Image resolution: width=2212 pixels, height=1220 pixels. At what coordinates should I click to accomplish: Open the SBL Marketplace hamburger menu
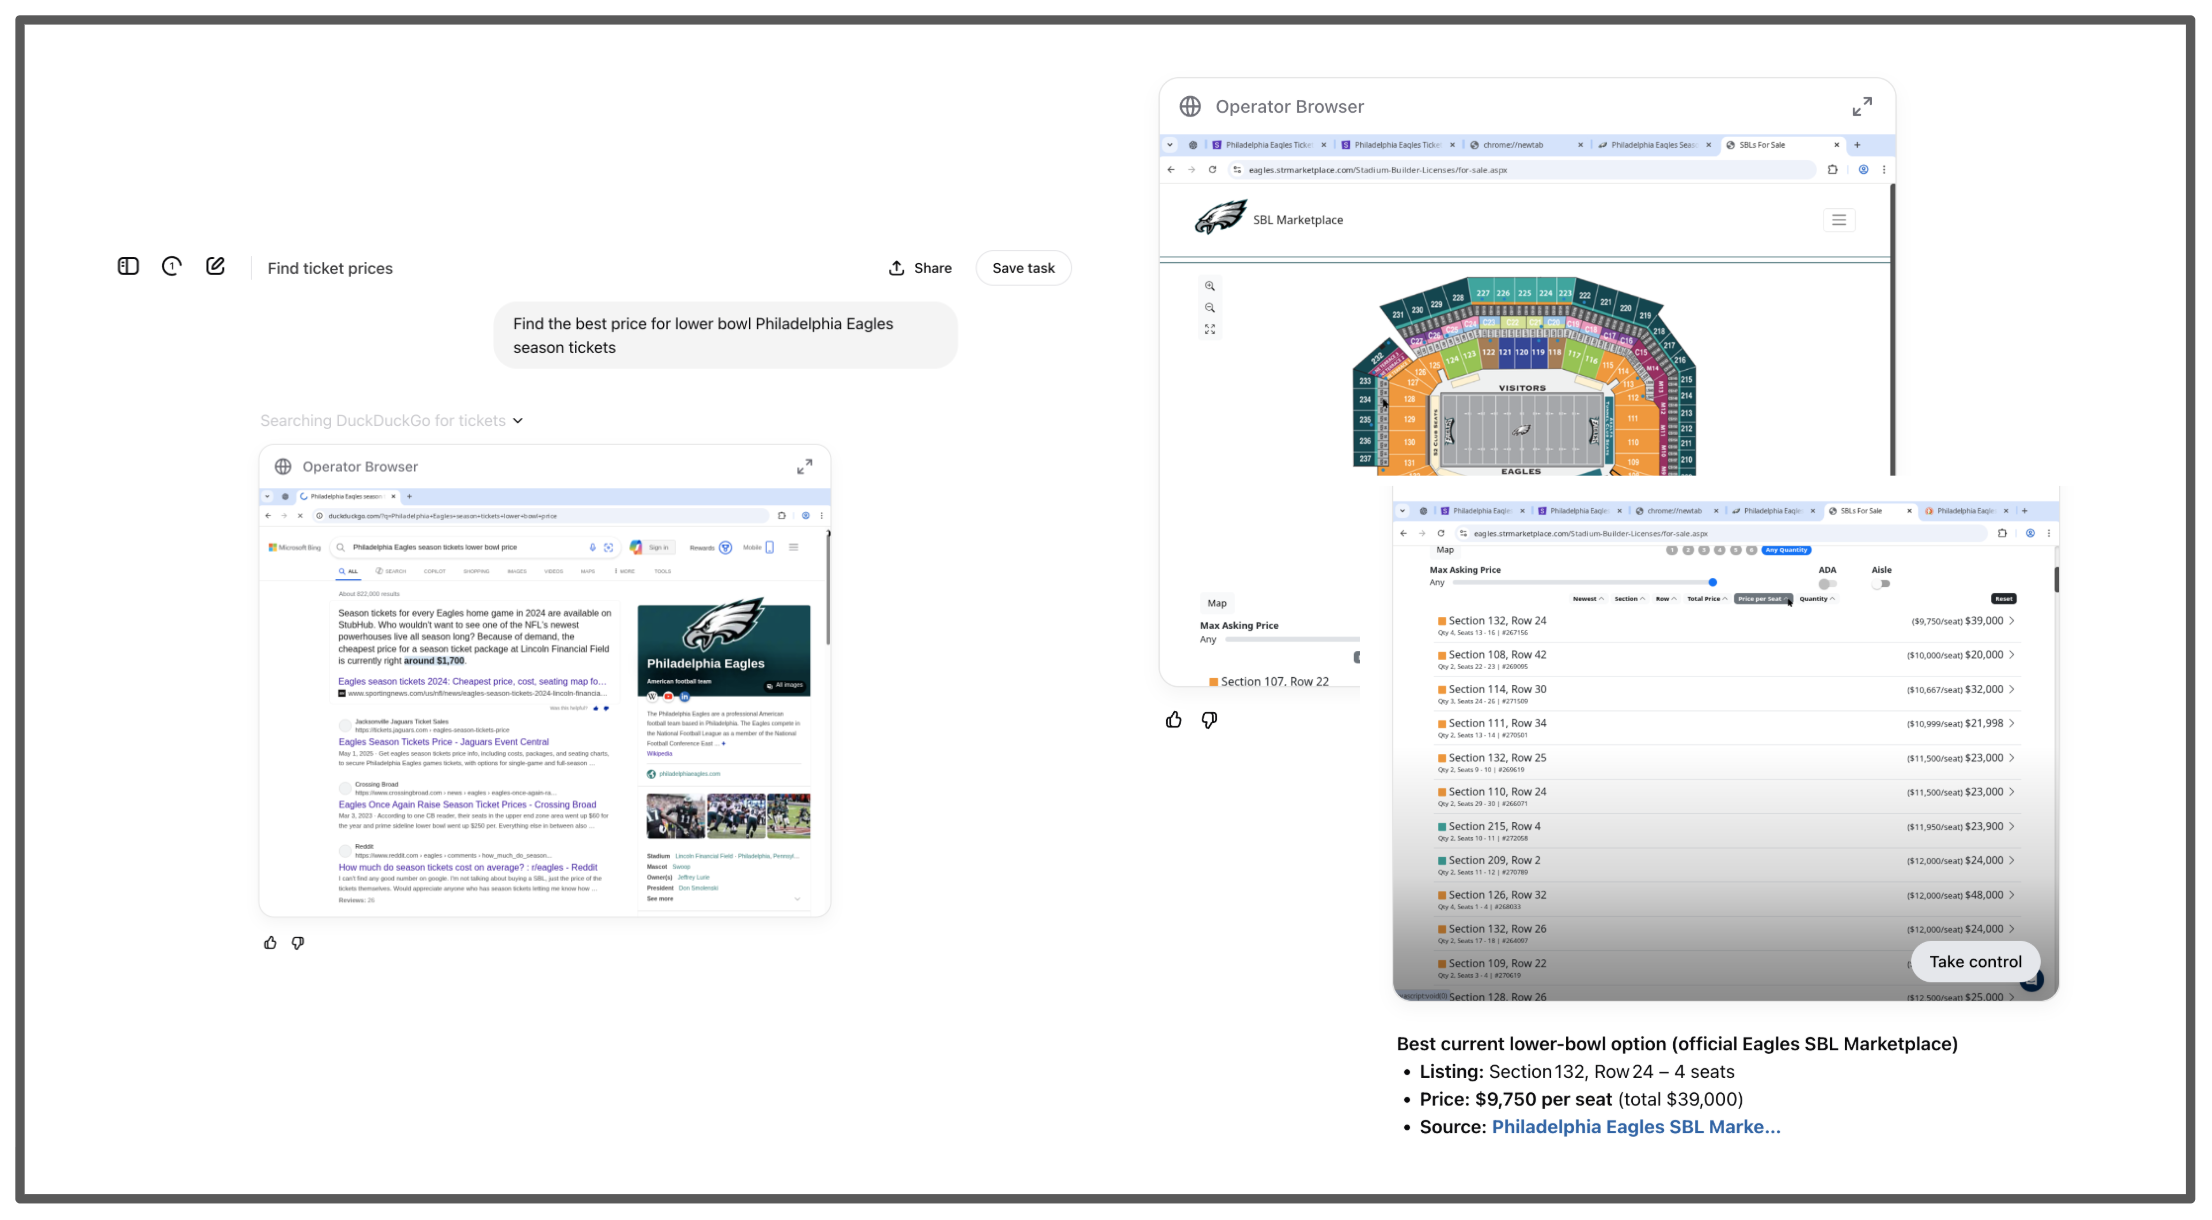click(x=1839, y=220)
